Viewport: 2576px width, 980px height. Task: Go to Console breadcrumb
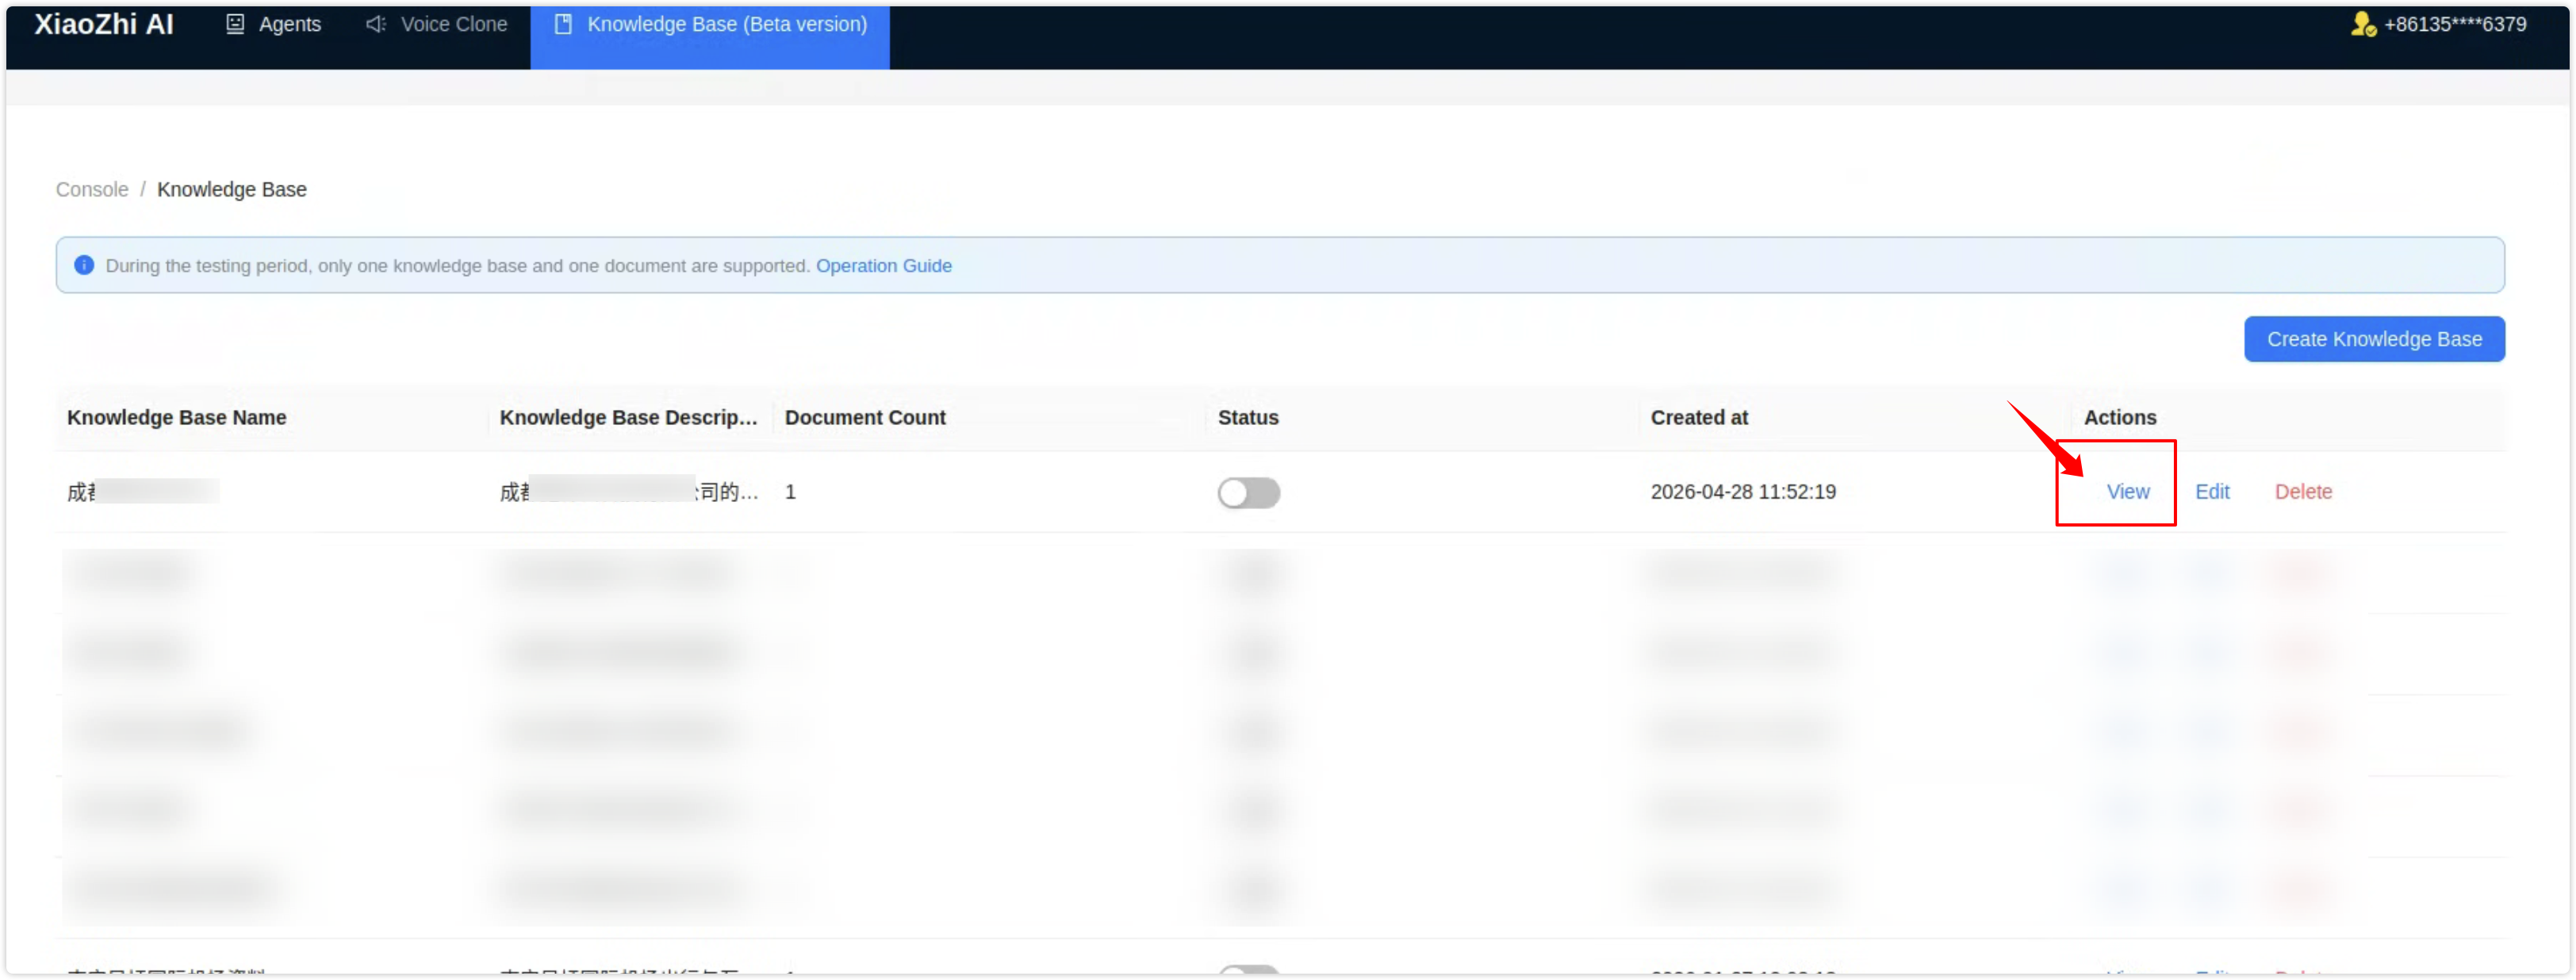pyautogui.click(x=92, y=189)
